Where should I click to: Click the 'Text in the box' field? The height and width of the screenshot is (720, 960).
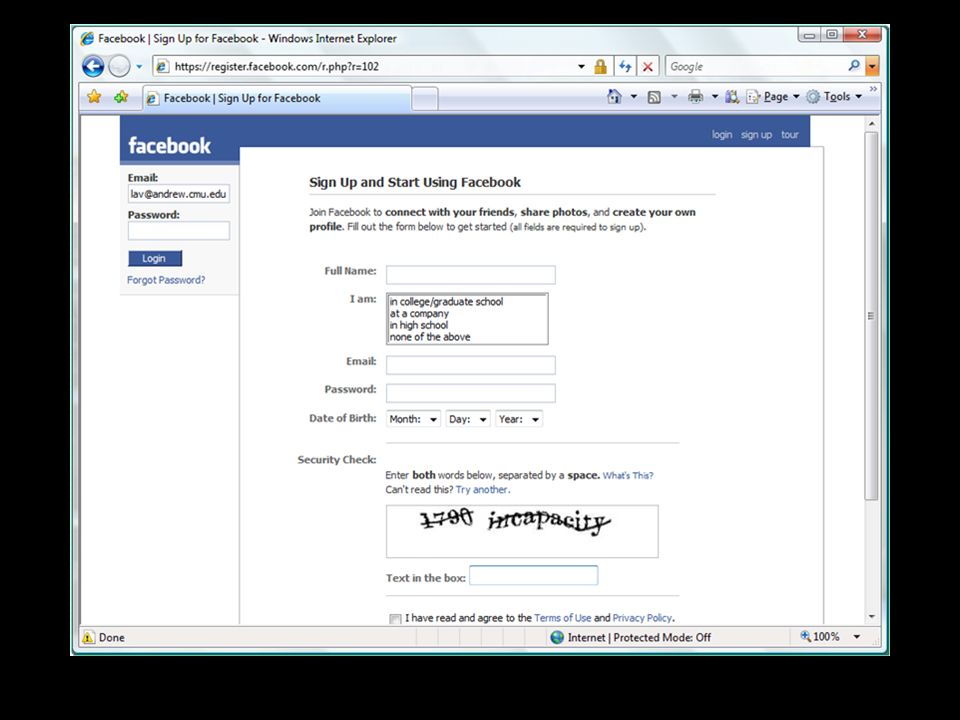click(534, 576)
